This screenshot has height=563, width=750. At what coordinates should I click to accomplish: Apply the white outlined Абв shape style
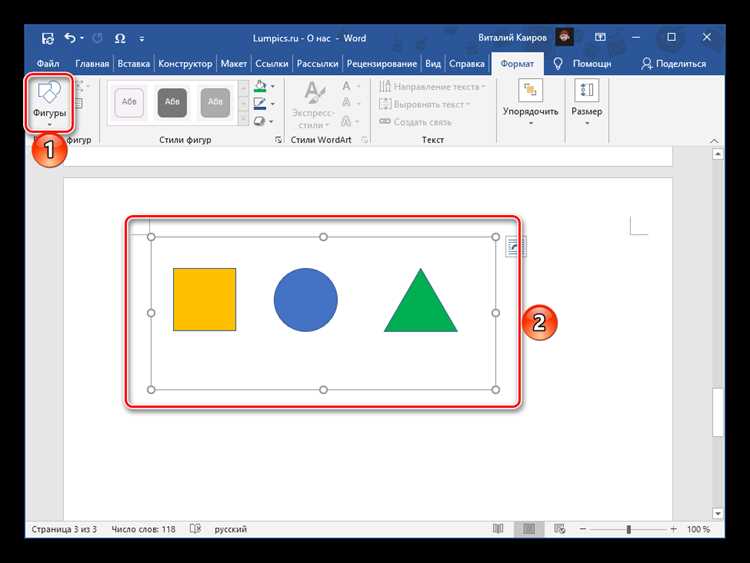pos(129,102)
